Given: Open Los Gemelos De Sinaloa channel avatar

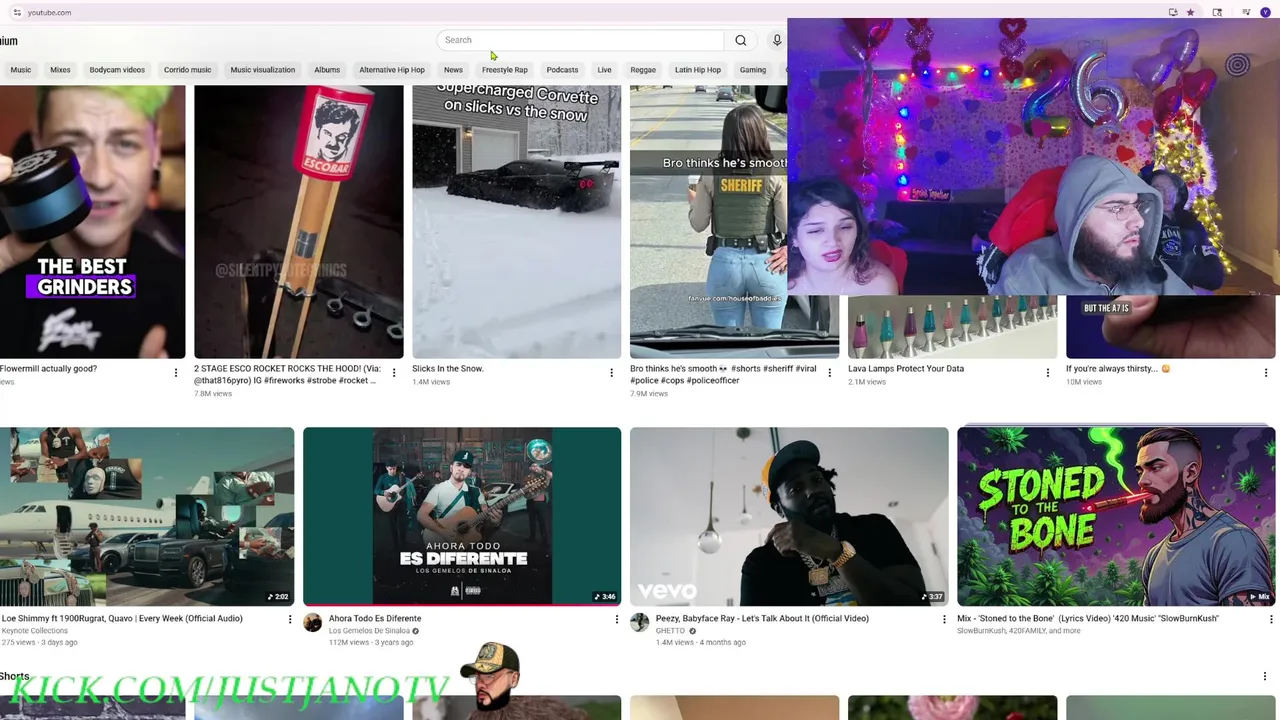Looking at the screenshot, I should pyautogui.click(x=313, y=623).
